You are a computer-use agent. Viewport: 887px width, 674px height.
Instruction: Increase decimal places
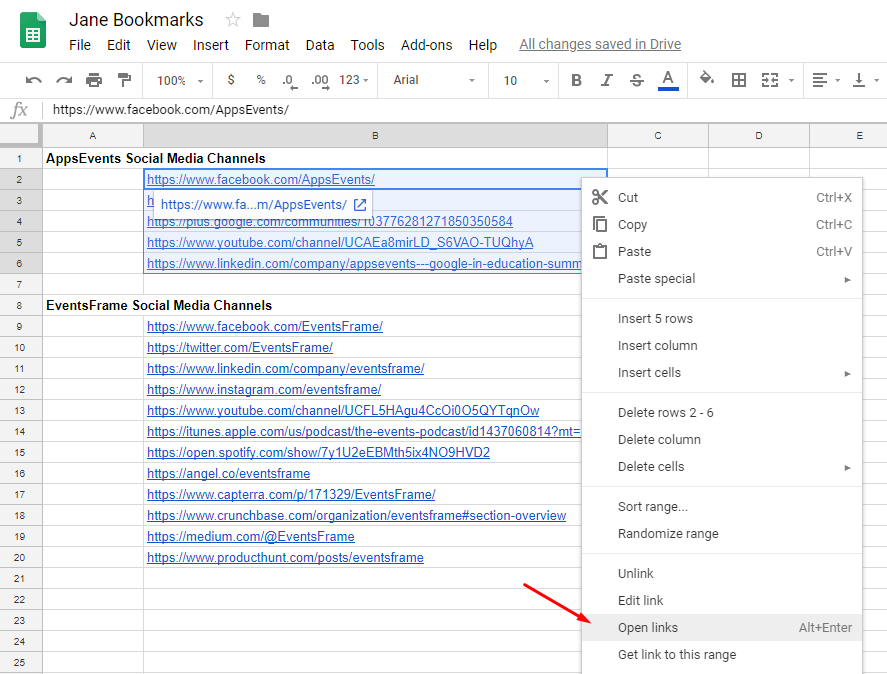(320, 81)
